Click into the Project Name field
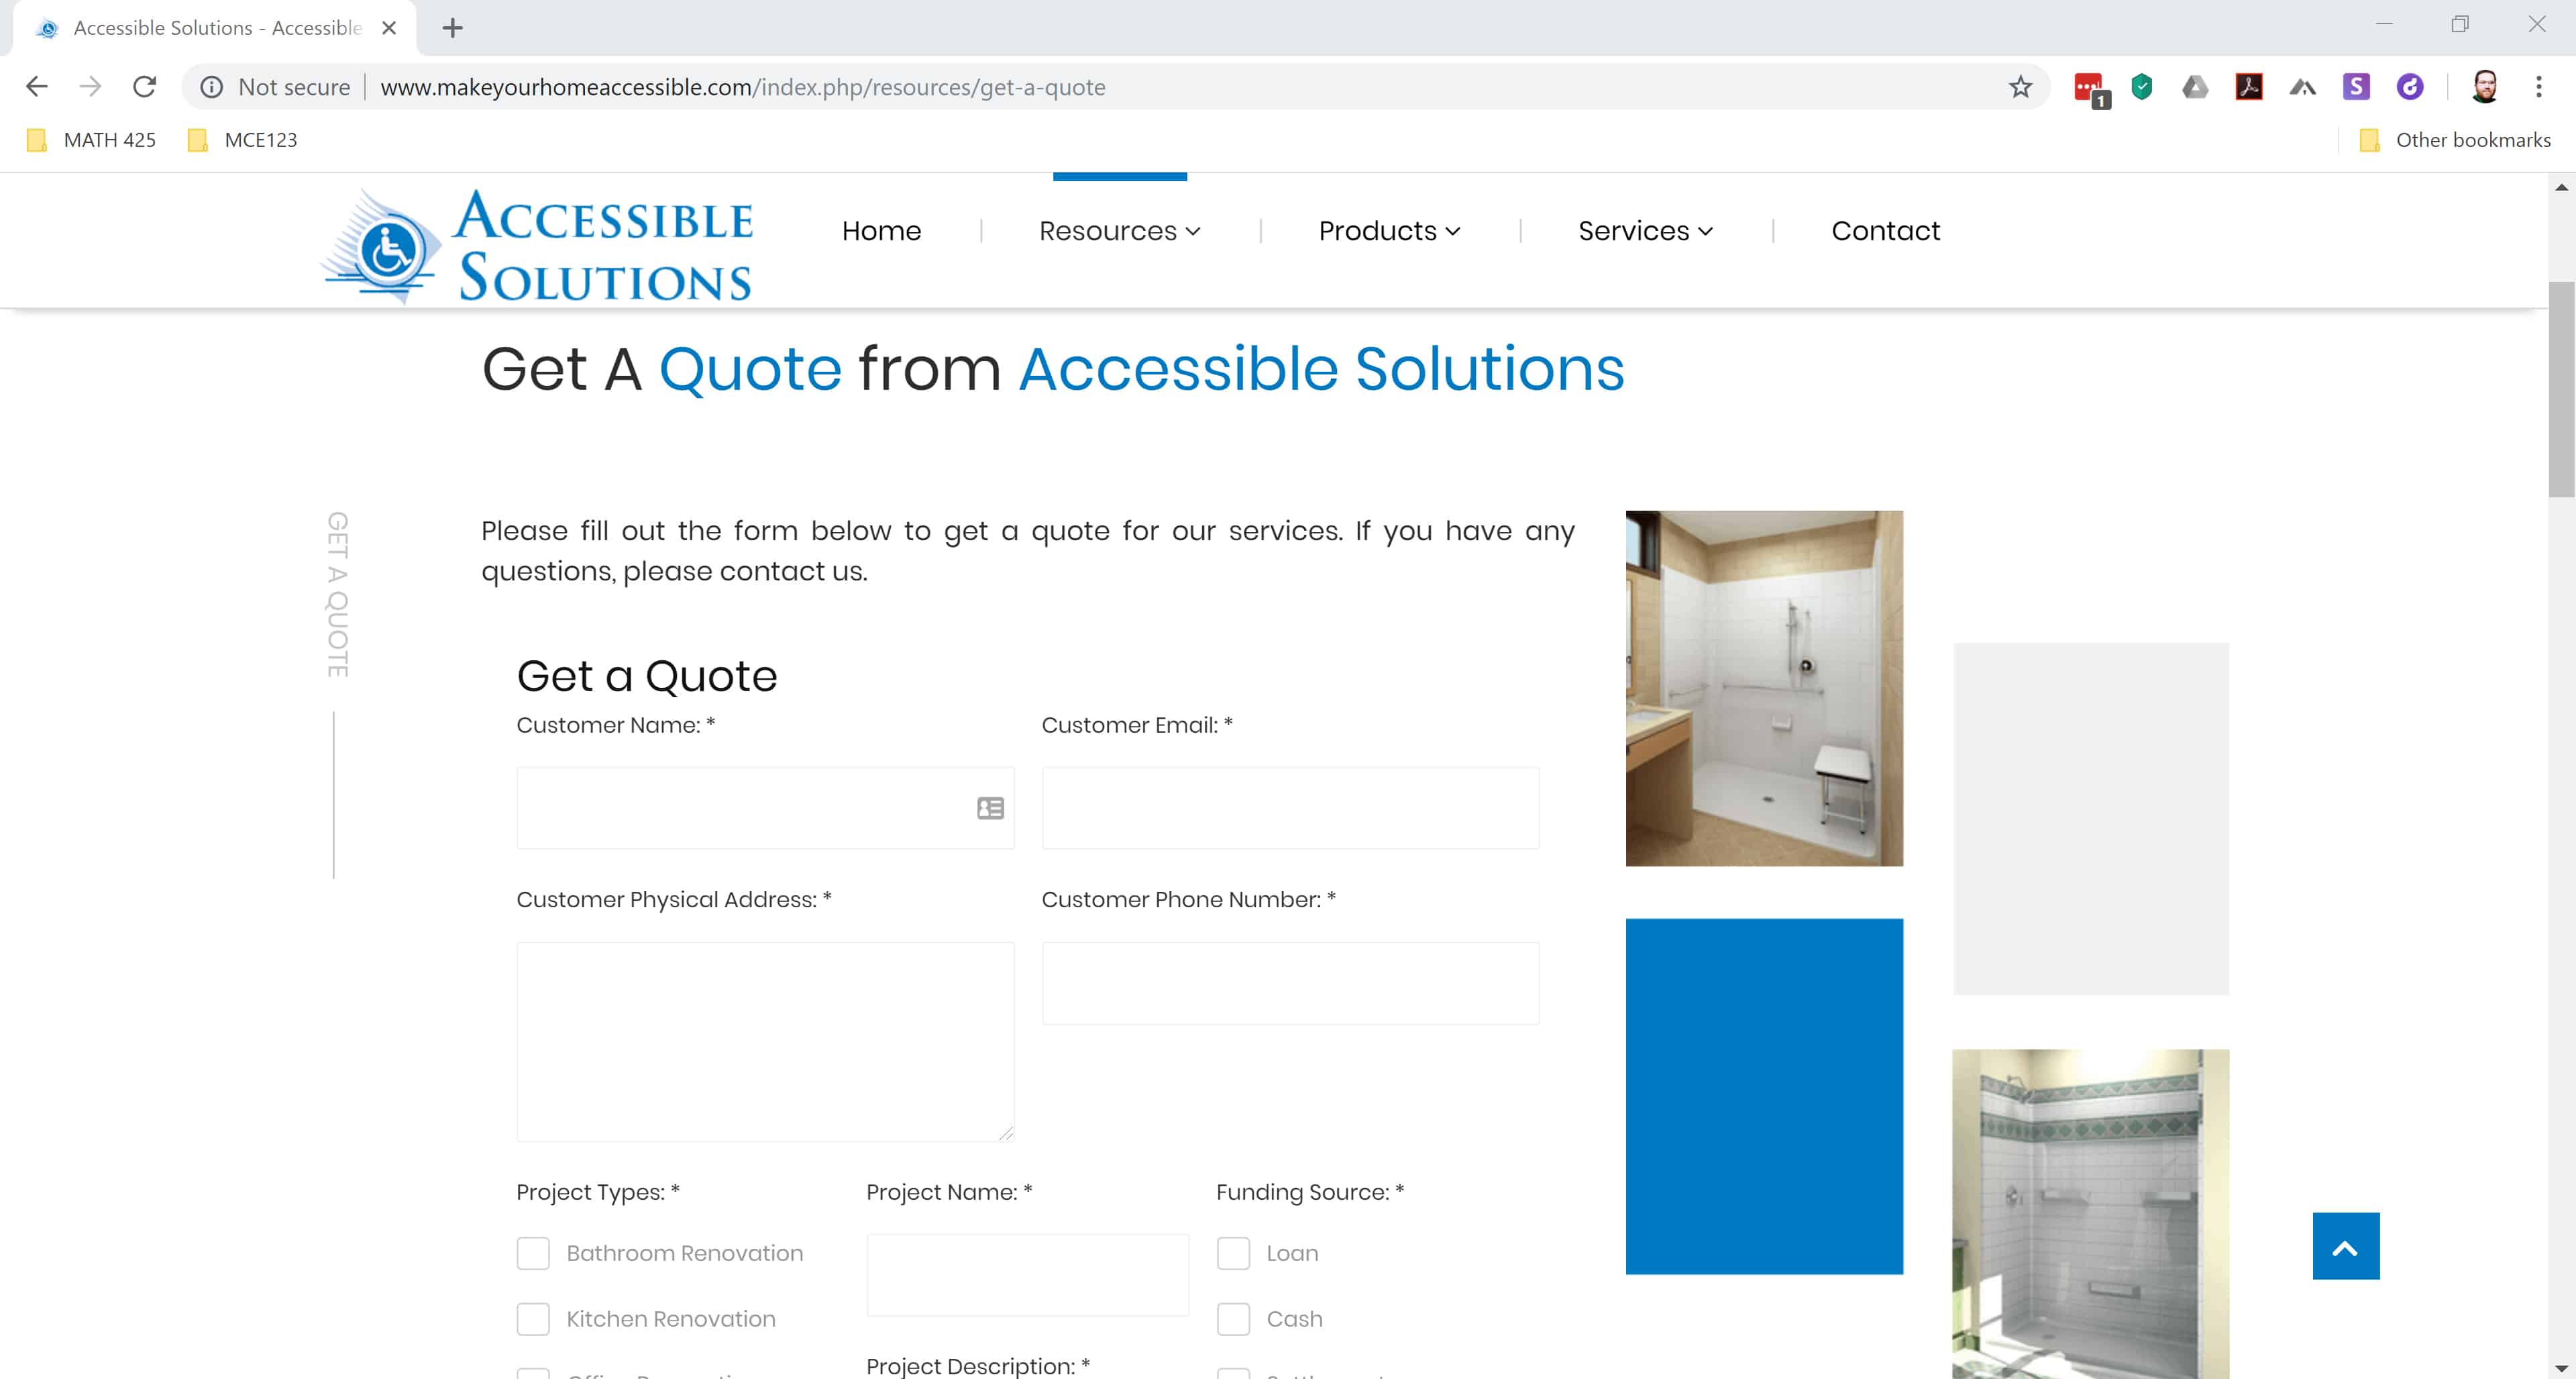This screenshot has width=2576, height=1379. pyautogui.click(x=1027, y=1274)
